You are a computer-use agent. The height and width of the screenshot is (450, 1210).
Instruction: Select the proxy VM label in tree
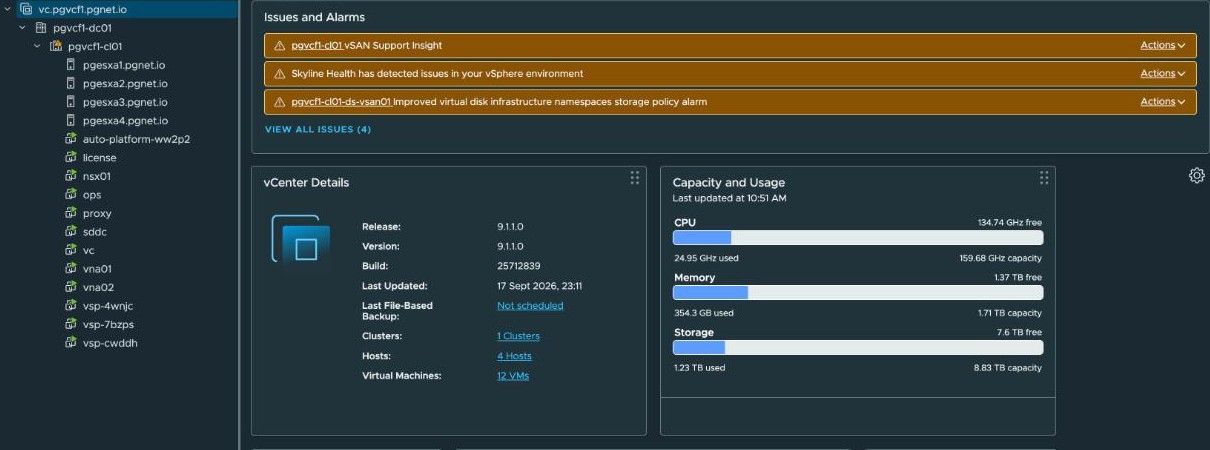[98, 213]
